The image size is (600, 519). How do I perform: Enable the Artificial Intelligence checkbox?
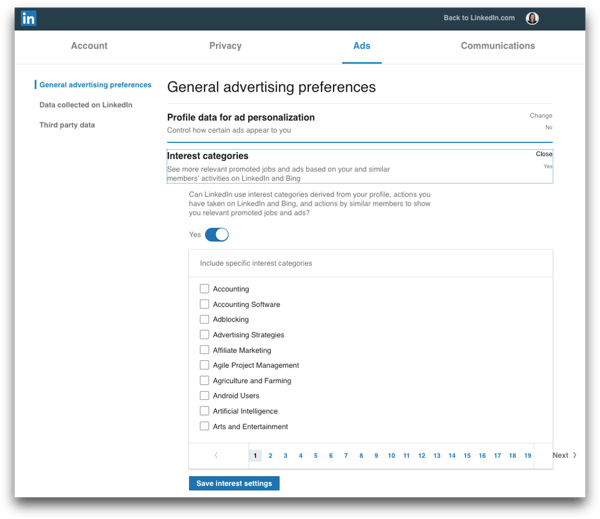point(204,411)
